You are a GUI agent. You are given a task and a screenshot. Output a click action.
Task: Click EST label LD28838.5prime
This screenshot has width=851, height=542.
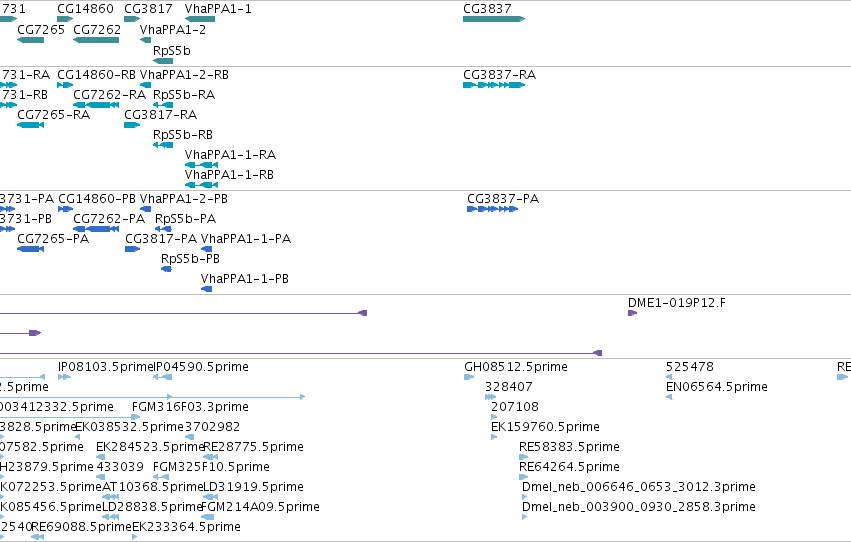153,507
